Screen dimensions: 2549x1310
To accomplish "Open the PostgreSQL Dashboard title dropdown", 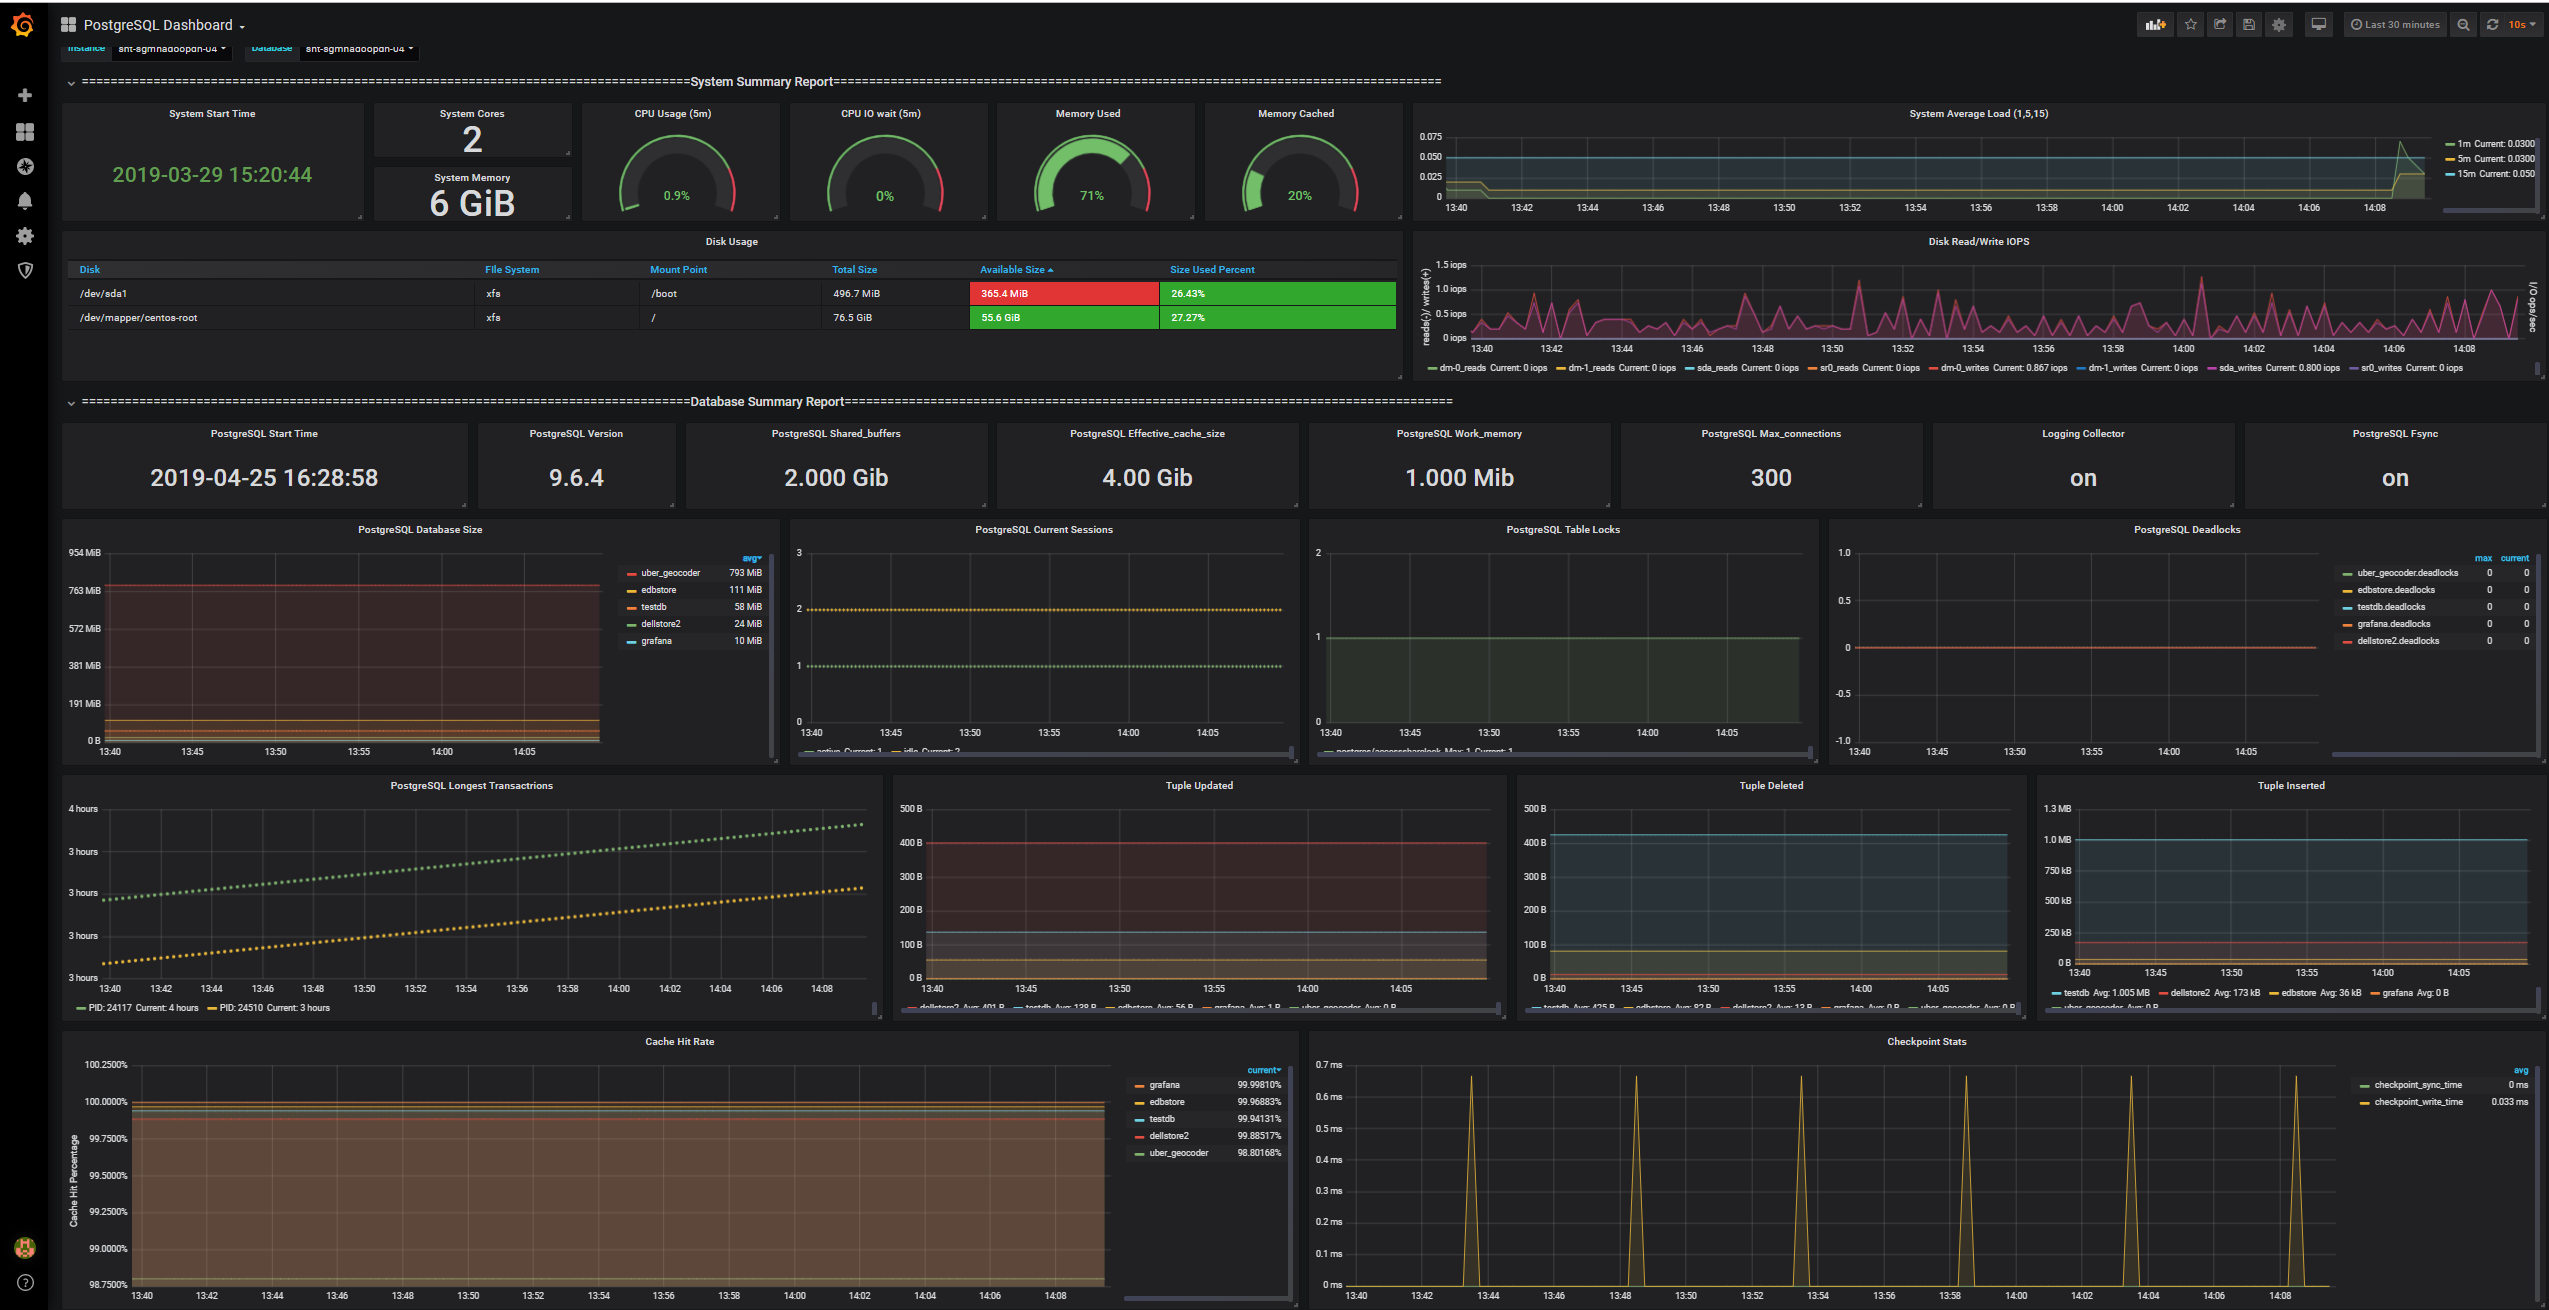I will coord(164,25).
